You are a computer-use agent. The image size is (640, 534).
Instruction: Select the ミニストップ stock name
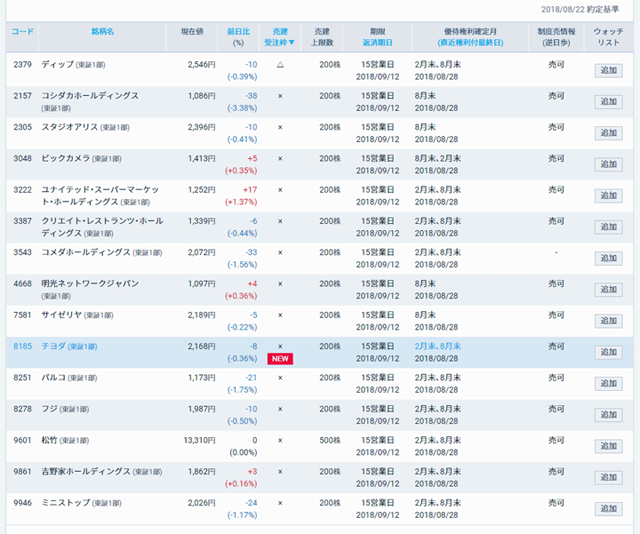(66, 503)
